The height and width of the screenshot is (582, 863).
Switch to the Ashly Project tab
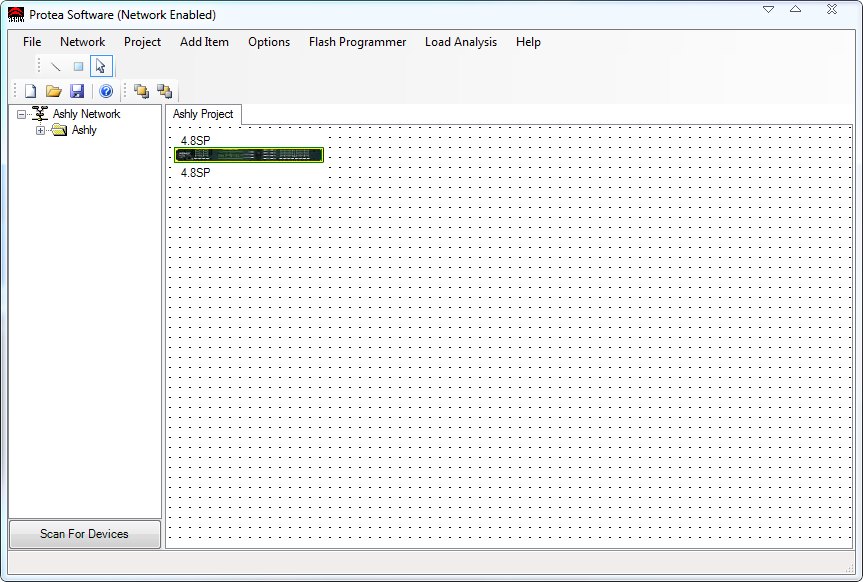203,114
